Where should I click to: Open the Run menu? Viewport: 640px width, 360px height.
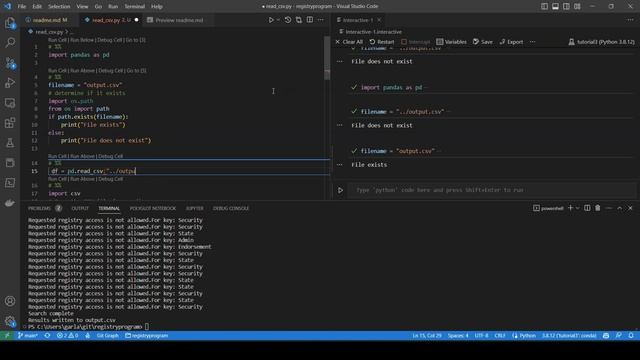coord(113,7)
